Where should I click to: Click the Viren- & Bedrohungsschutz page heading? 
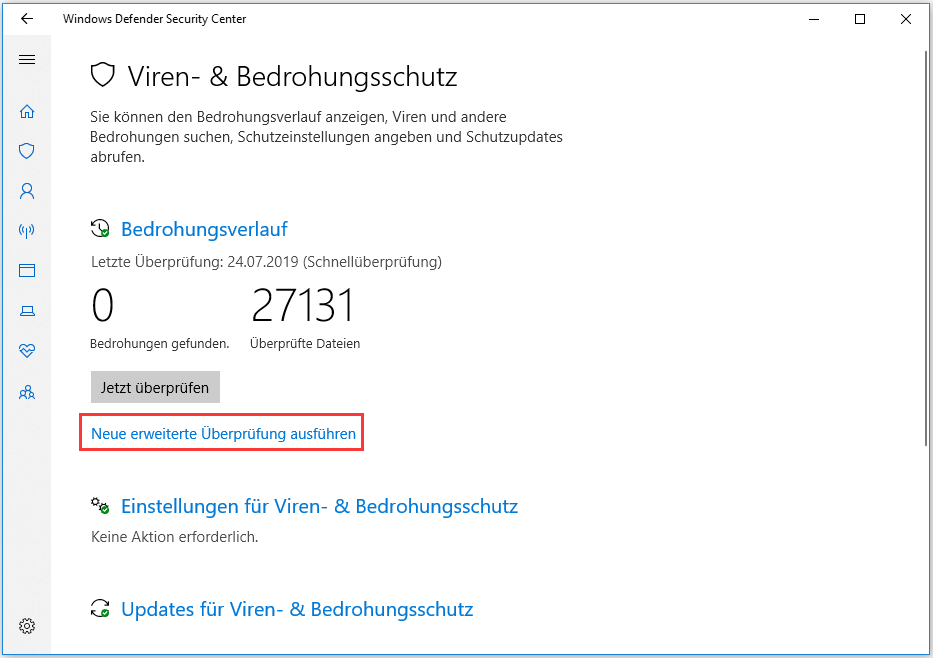[x=292, y=77]
